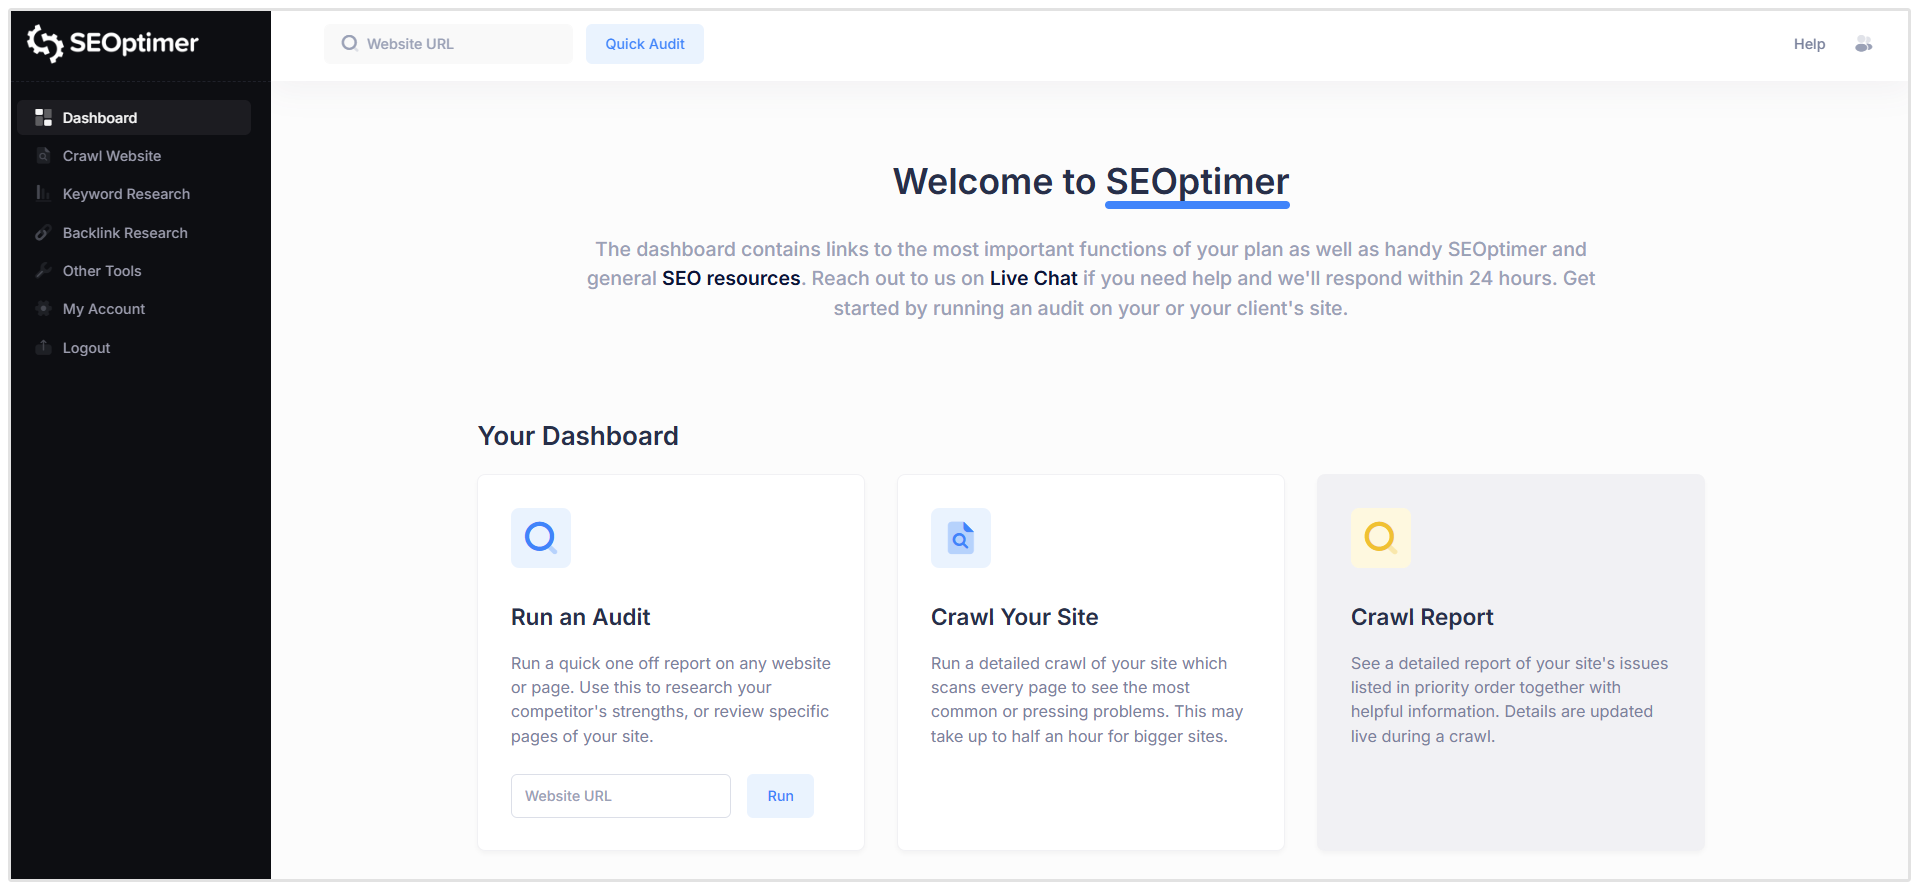Follow the SEO resources link
The image size is (1920, 890).
(x=731, y=278)
